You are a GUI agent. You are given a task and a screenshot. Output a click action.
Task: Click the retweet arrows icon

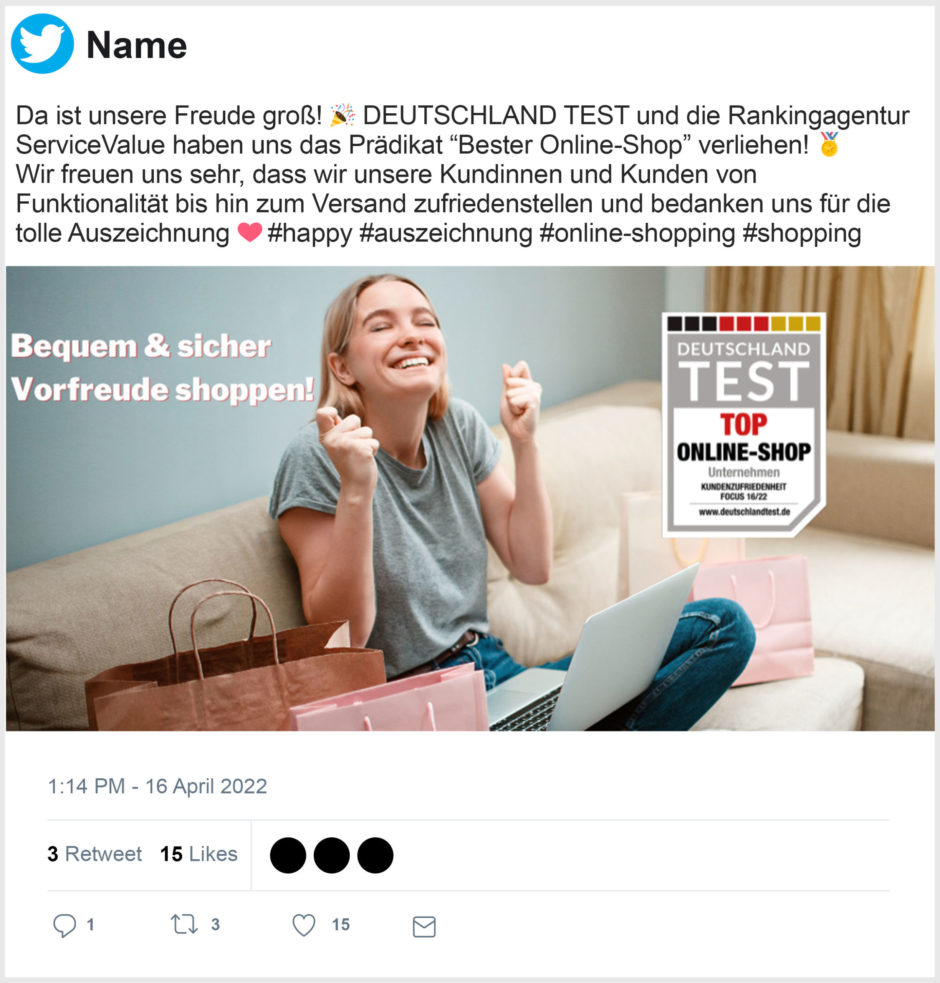point(184,924)
